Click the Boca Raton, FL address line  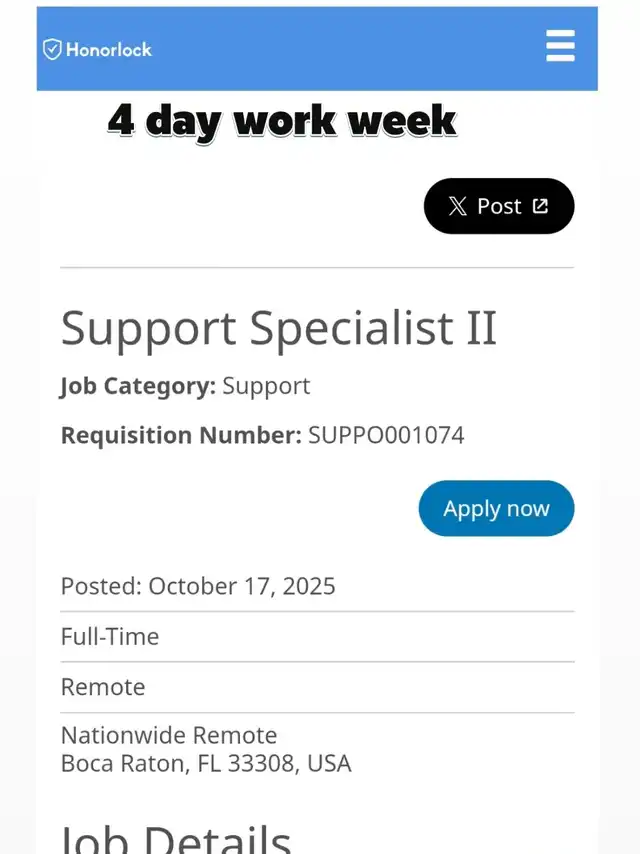pos(206,764)
